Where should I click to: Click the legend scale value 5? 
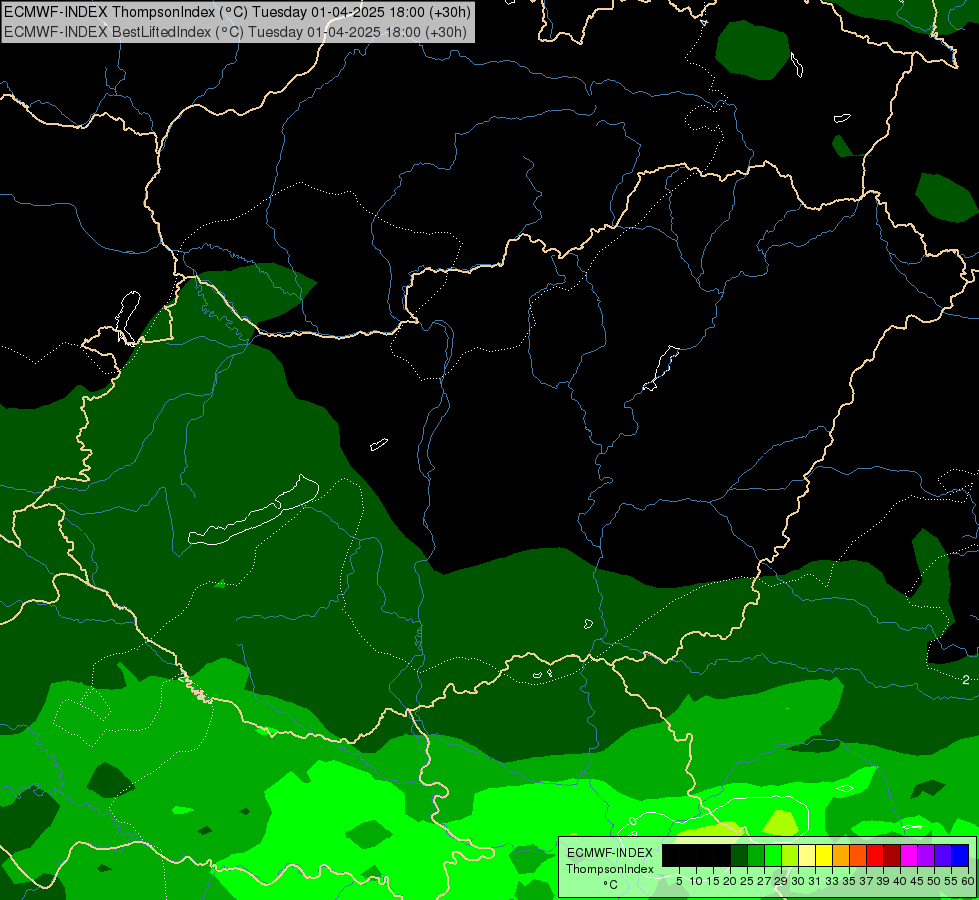click(x=679, y=881)
